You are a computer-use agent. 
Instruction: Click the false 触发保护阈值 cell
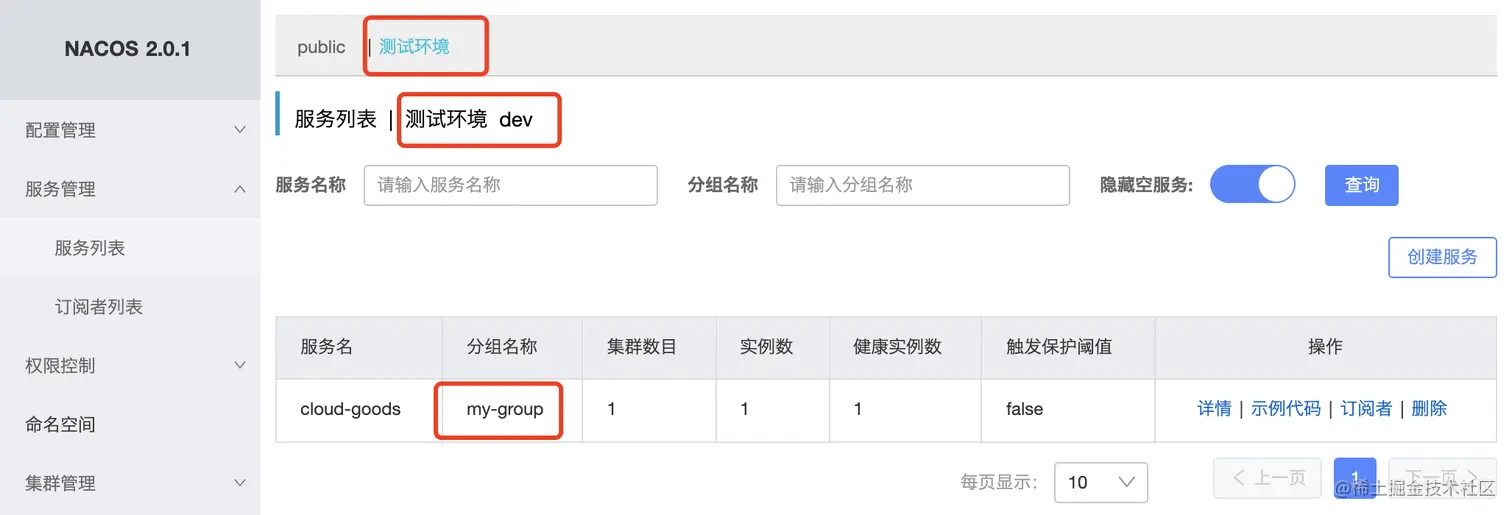1068,409
